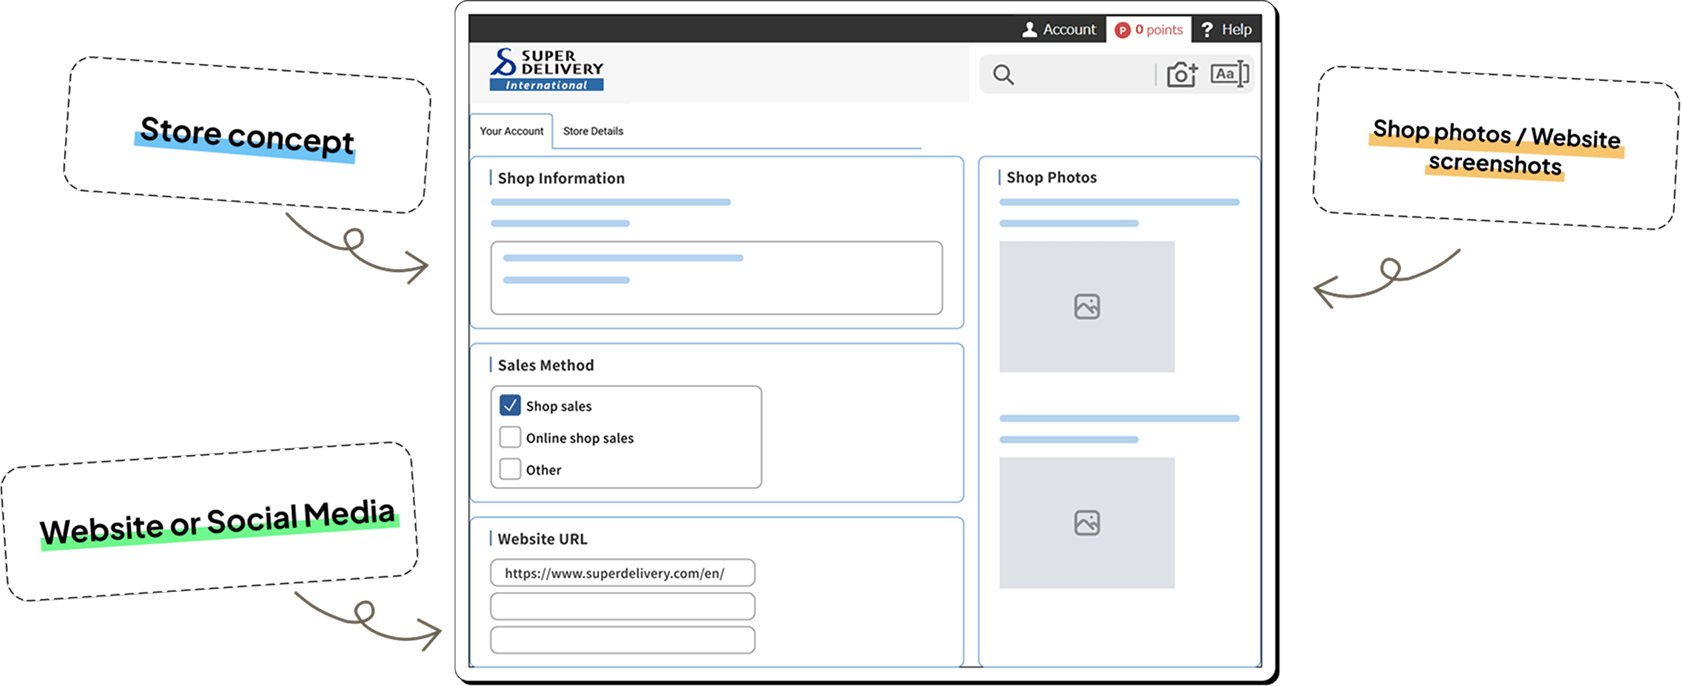Click the magnifying glass search icon
Viewport: 1682px width, 686px height.
[1004, 75]
